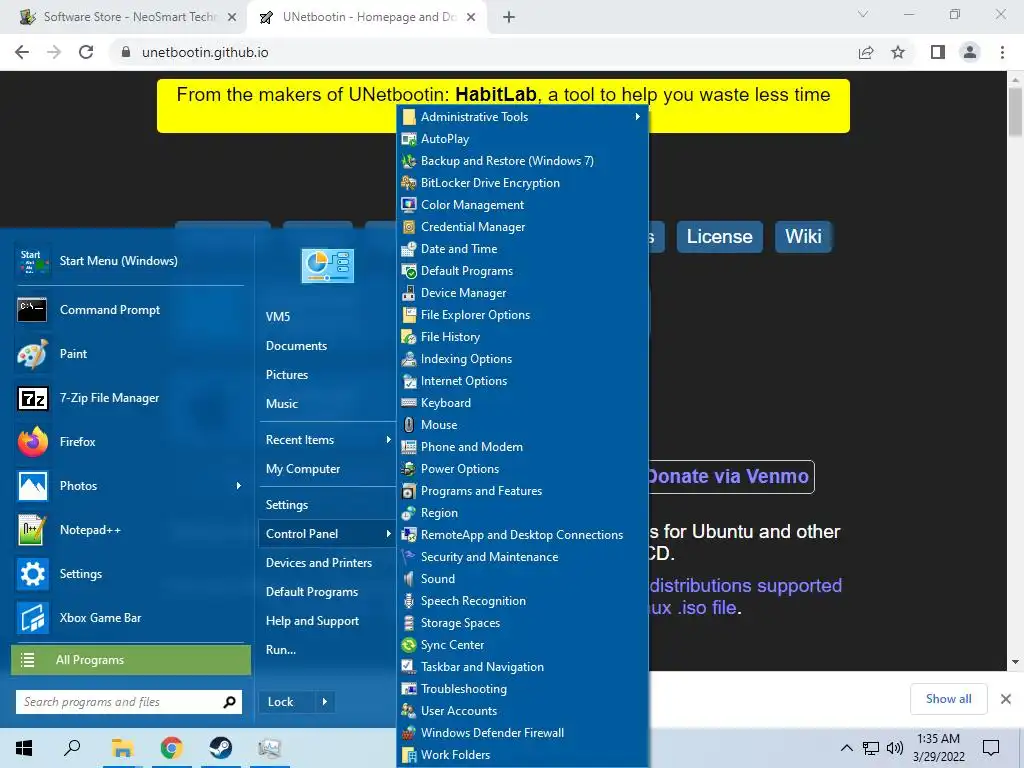The width and height of the screenshot is (1024, 768).
Task: Open Pictures from the start menu
Action: [x=328, y=374]
